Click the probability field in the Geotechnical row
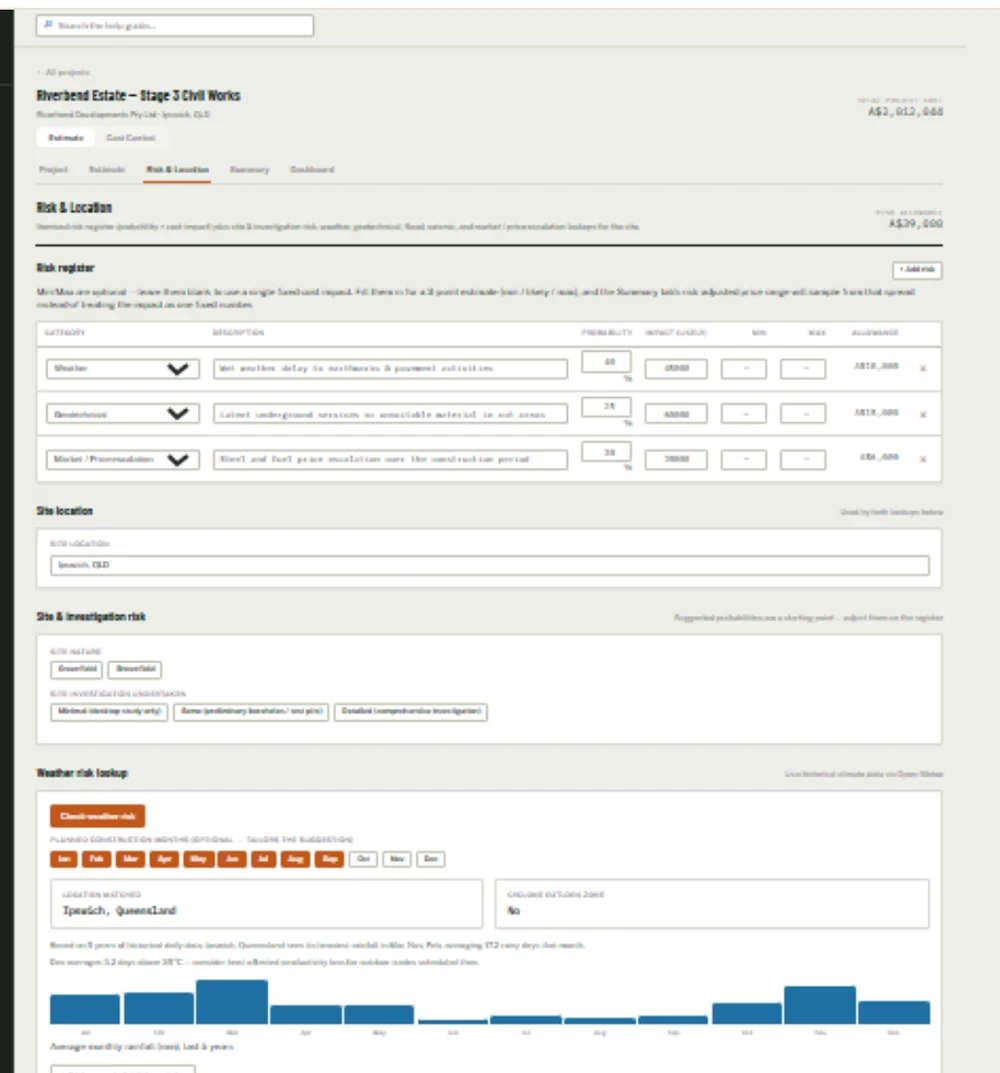1000x1073 pixels. click(606, 406)
